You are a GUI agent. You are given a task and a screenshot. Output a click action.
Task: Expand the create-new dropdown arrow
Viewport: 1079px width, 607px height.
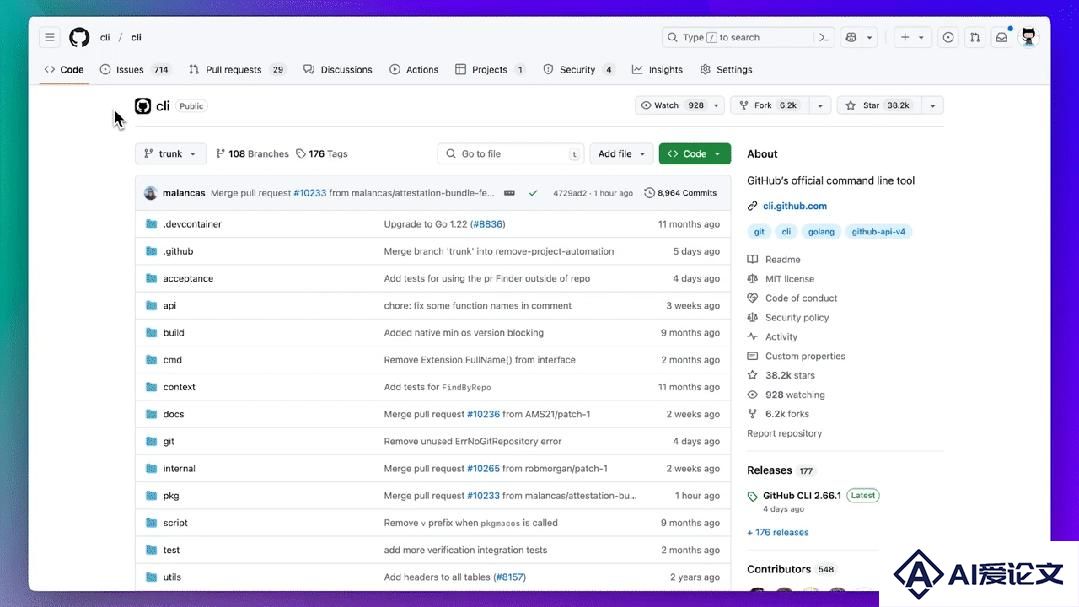coord(921,37)
